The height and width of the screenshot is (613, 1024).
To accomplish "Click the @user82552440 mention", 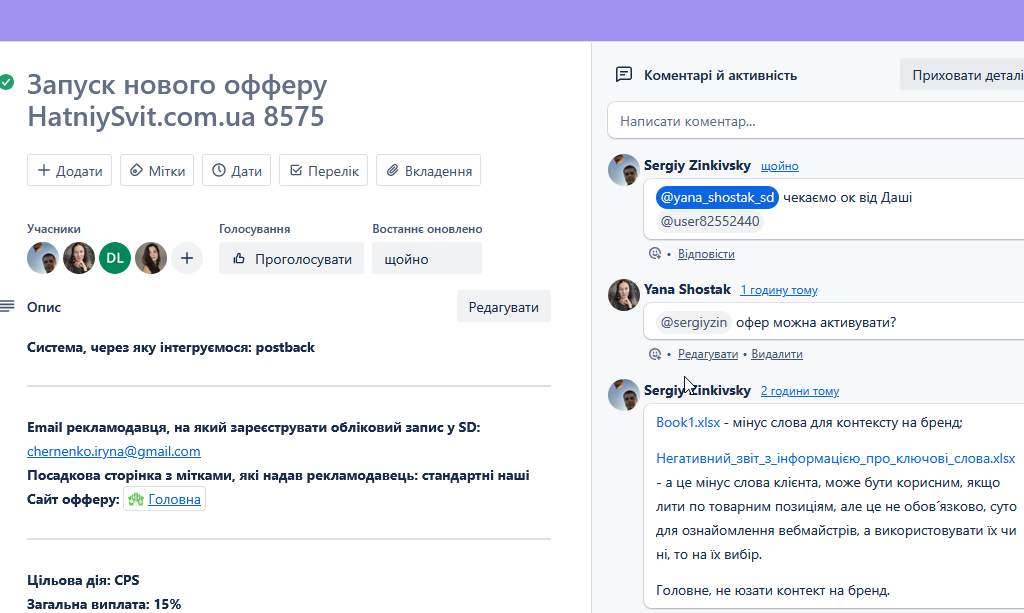I will point(710,221).
